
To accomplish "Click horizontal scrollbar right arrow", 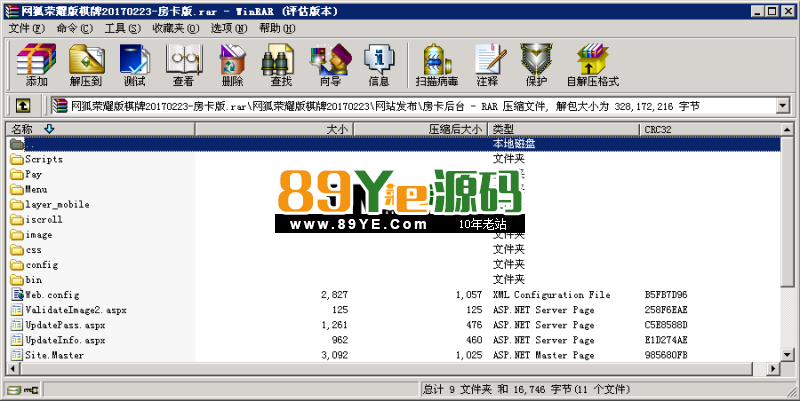I will click(773, 368).
